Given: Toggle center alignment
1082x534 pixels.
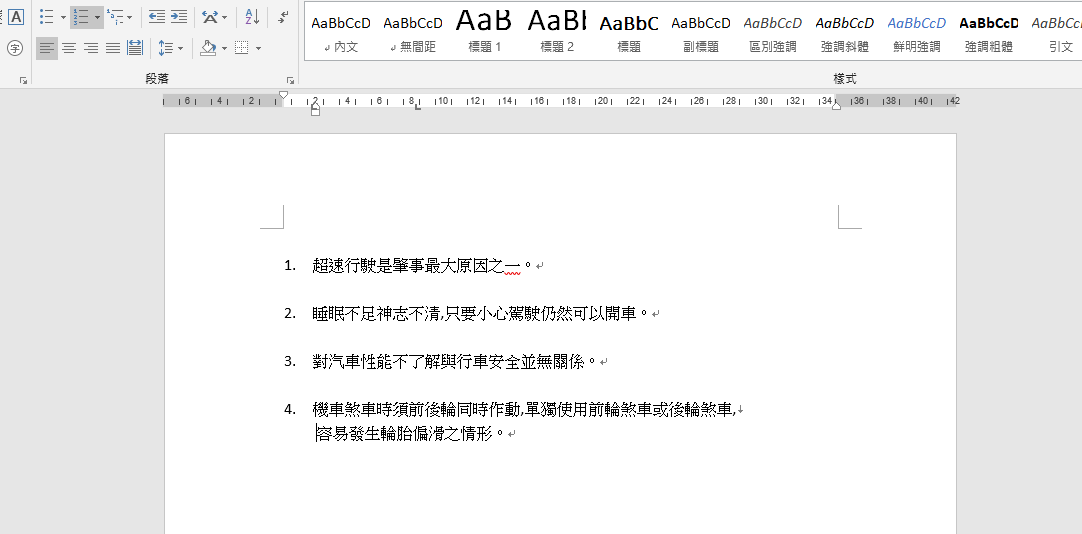Looking at the screenshot, I should [69, 48].
